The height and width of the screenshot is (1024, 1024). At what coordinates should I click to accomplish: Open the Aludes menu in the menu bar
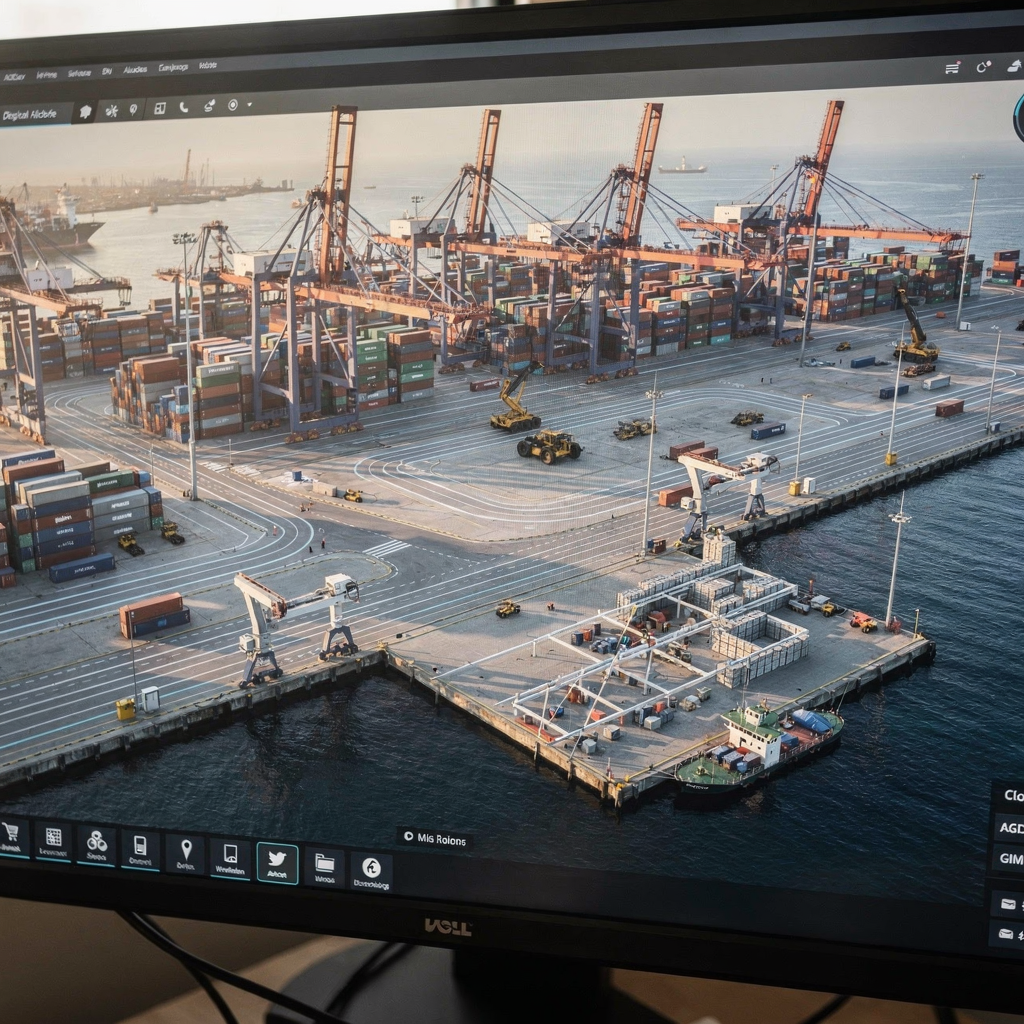pyautogui.click(x=135, y=68)
